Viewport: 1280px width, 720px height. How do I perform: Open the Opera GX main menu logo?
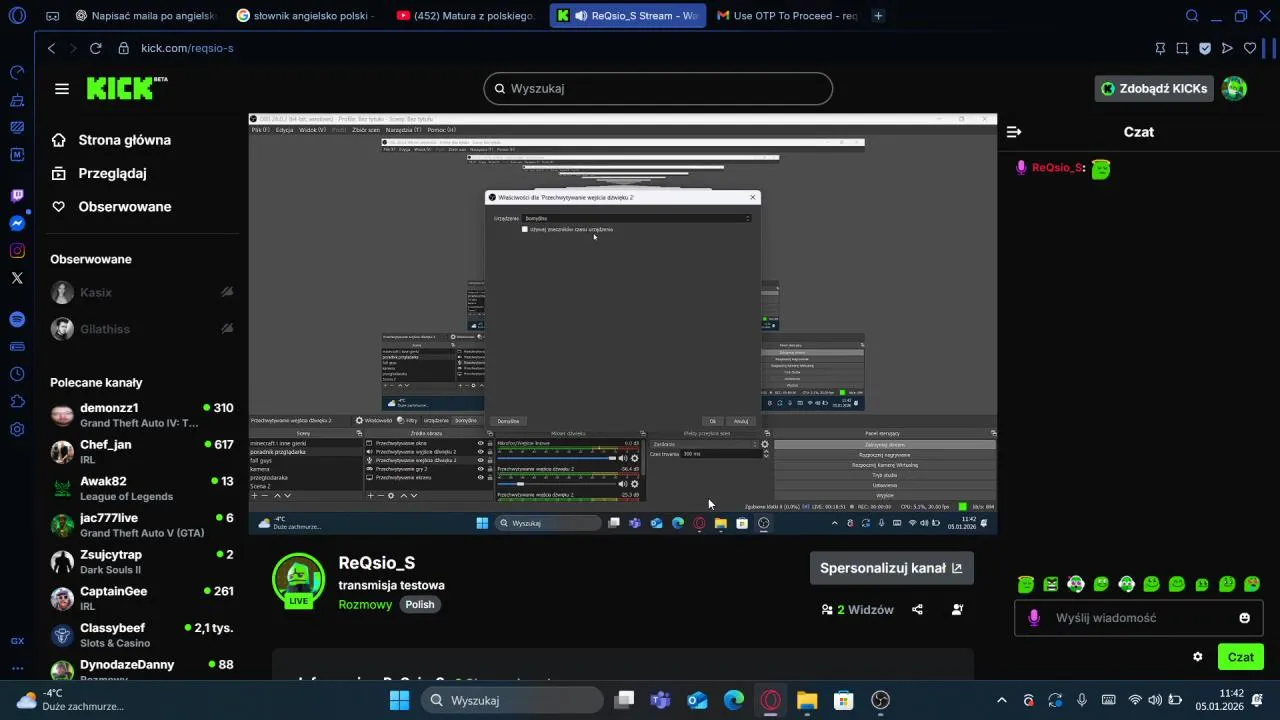(x=17, y=16)
